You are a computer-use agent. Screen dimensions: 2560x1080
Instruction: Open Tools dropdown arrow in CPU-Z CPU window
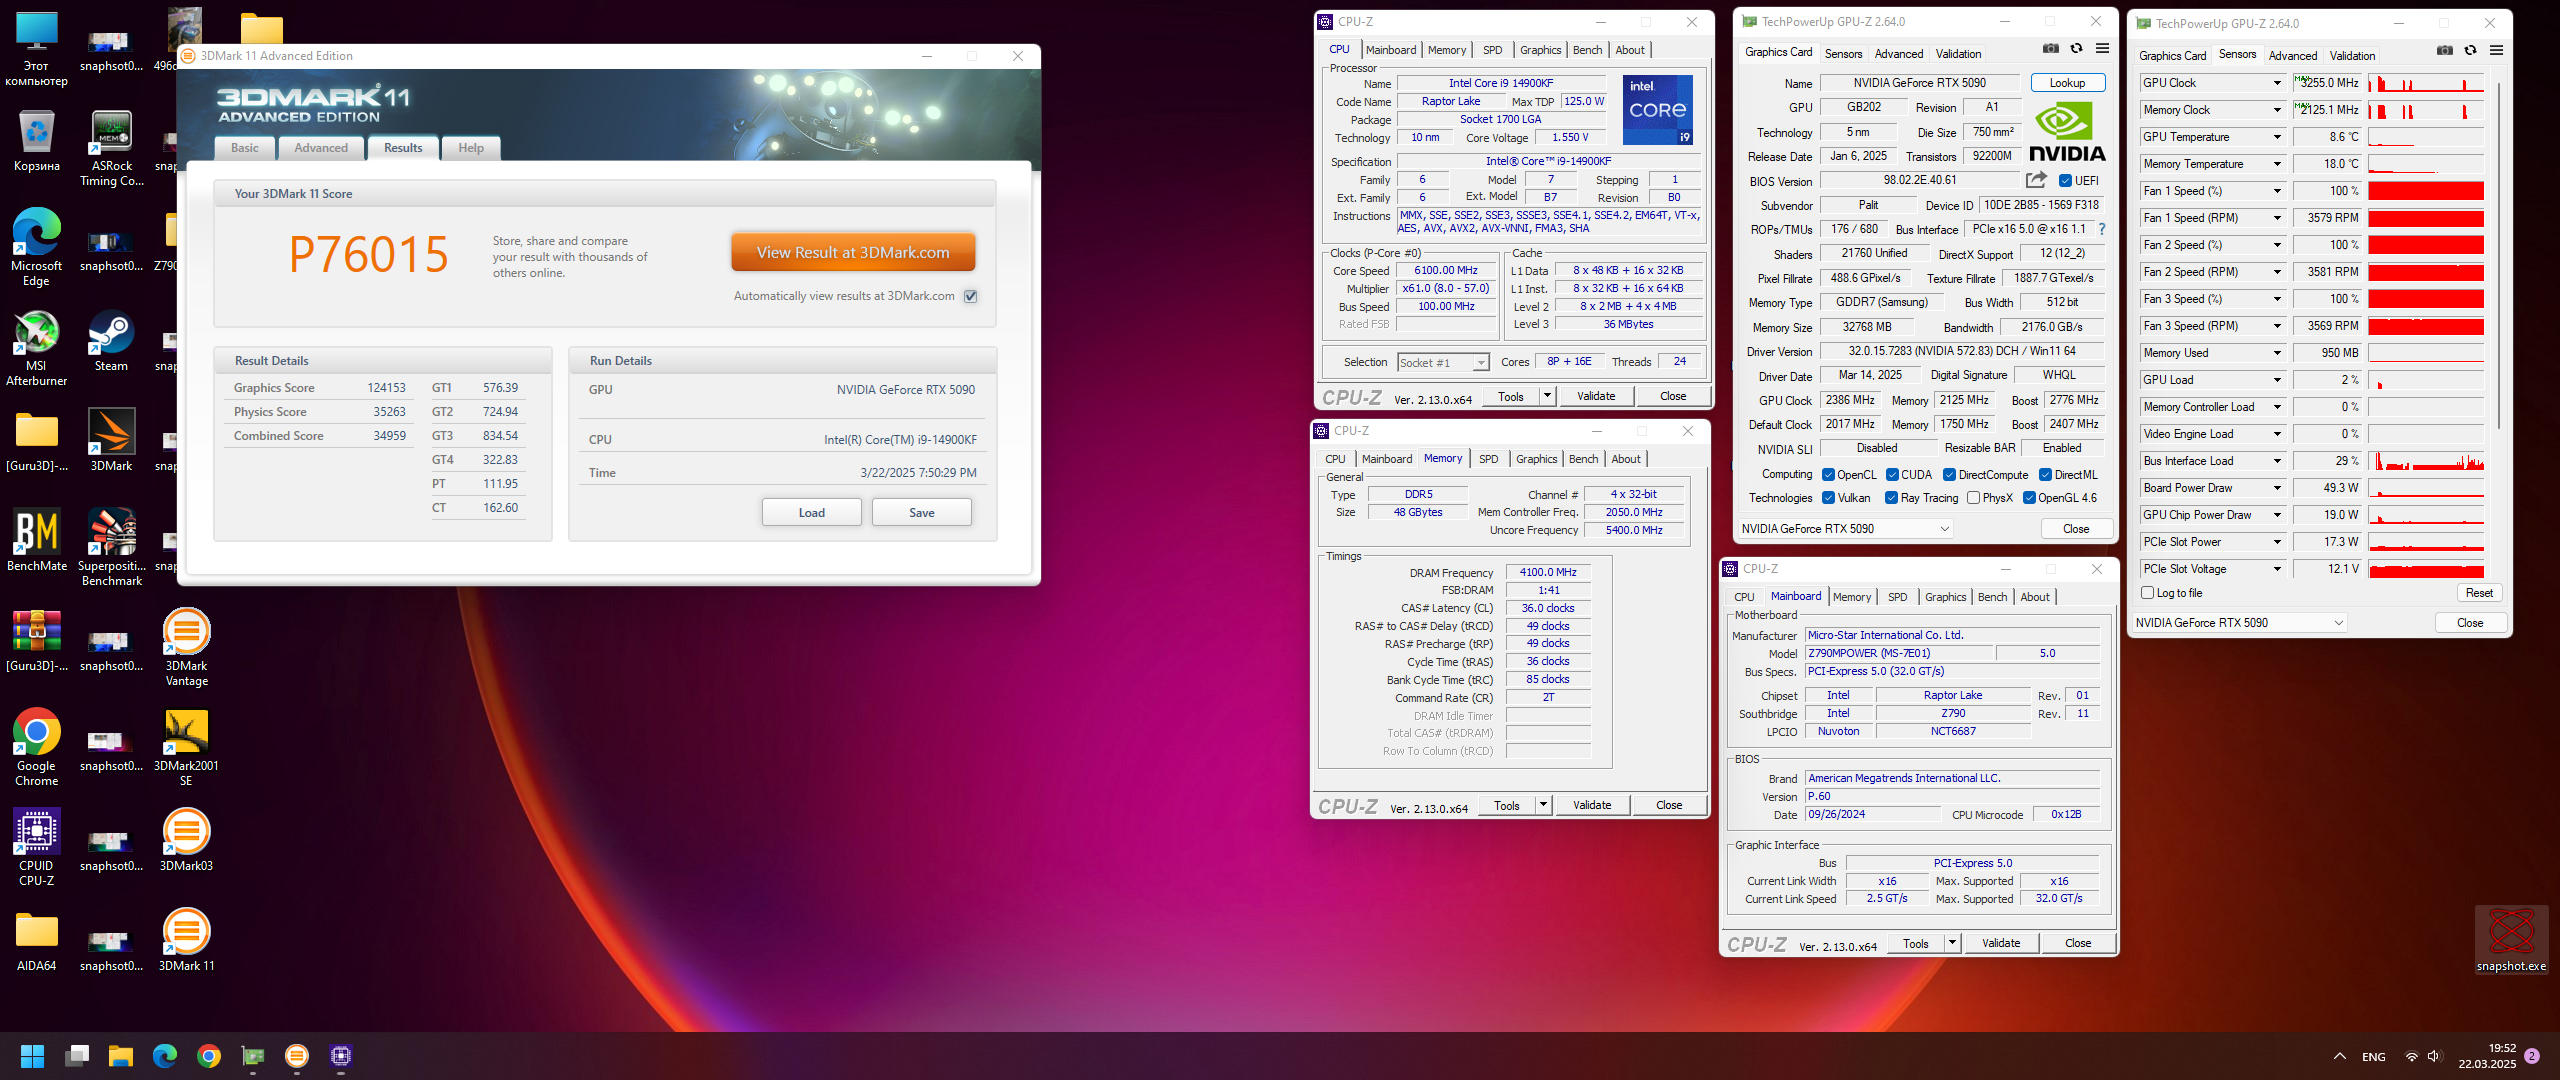pos(1547,396)
